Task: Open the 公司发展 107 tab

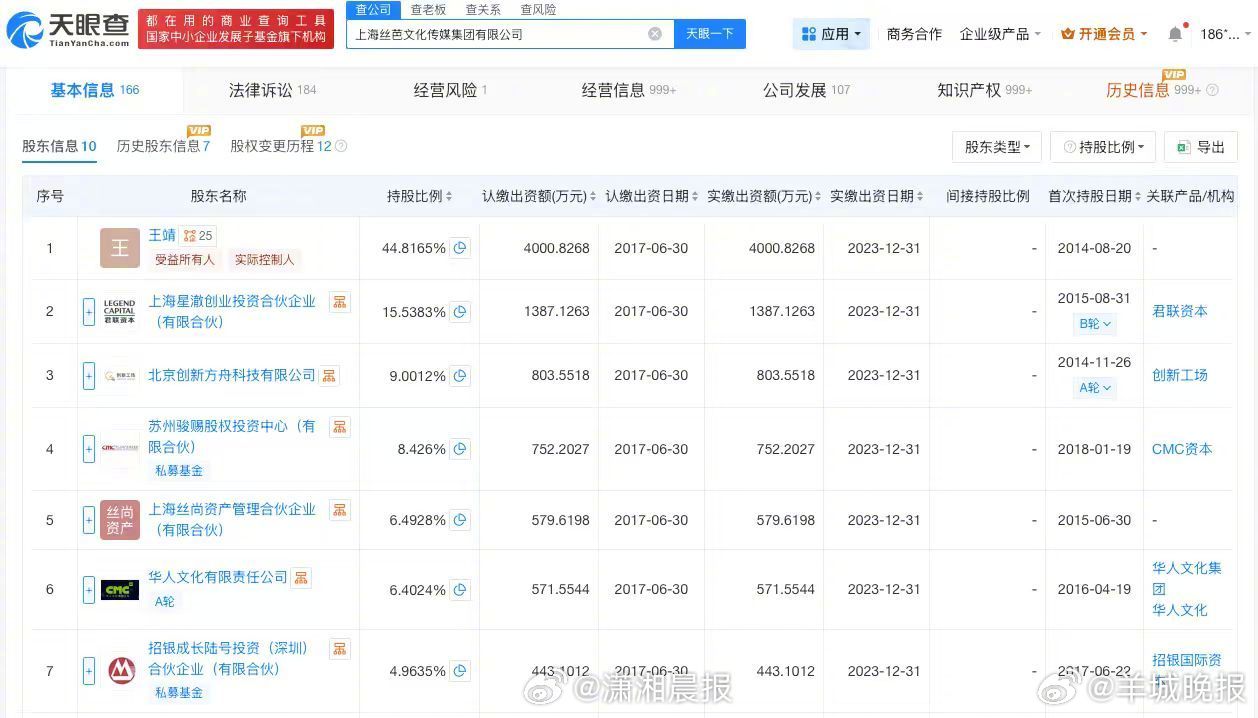Action: (x=806, y=90)
